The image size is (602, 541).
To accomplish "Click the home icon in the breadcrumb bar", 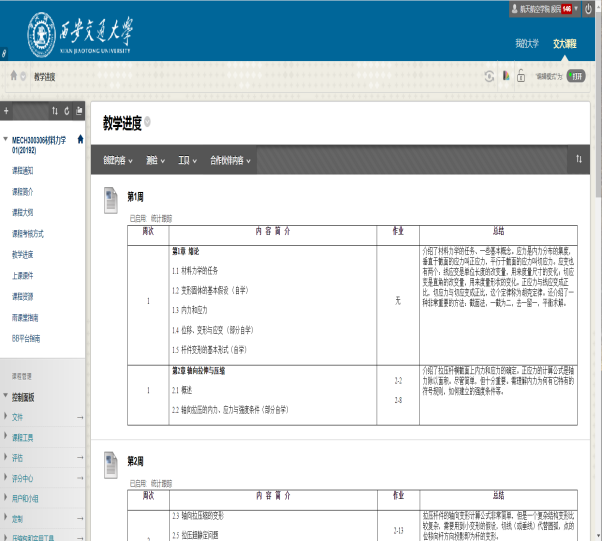I will (13, 76).
